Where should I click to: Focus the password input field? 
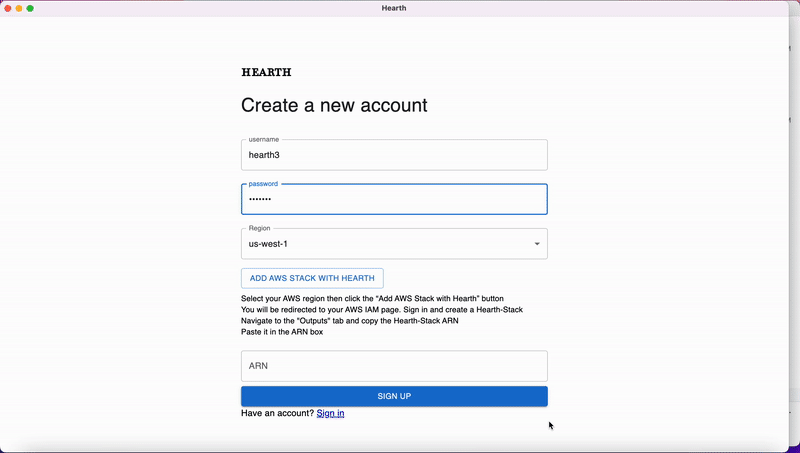click(394, 199)
